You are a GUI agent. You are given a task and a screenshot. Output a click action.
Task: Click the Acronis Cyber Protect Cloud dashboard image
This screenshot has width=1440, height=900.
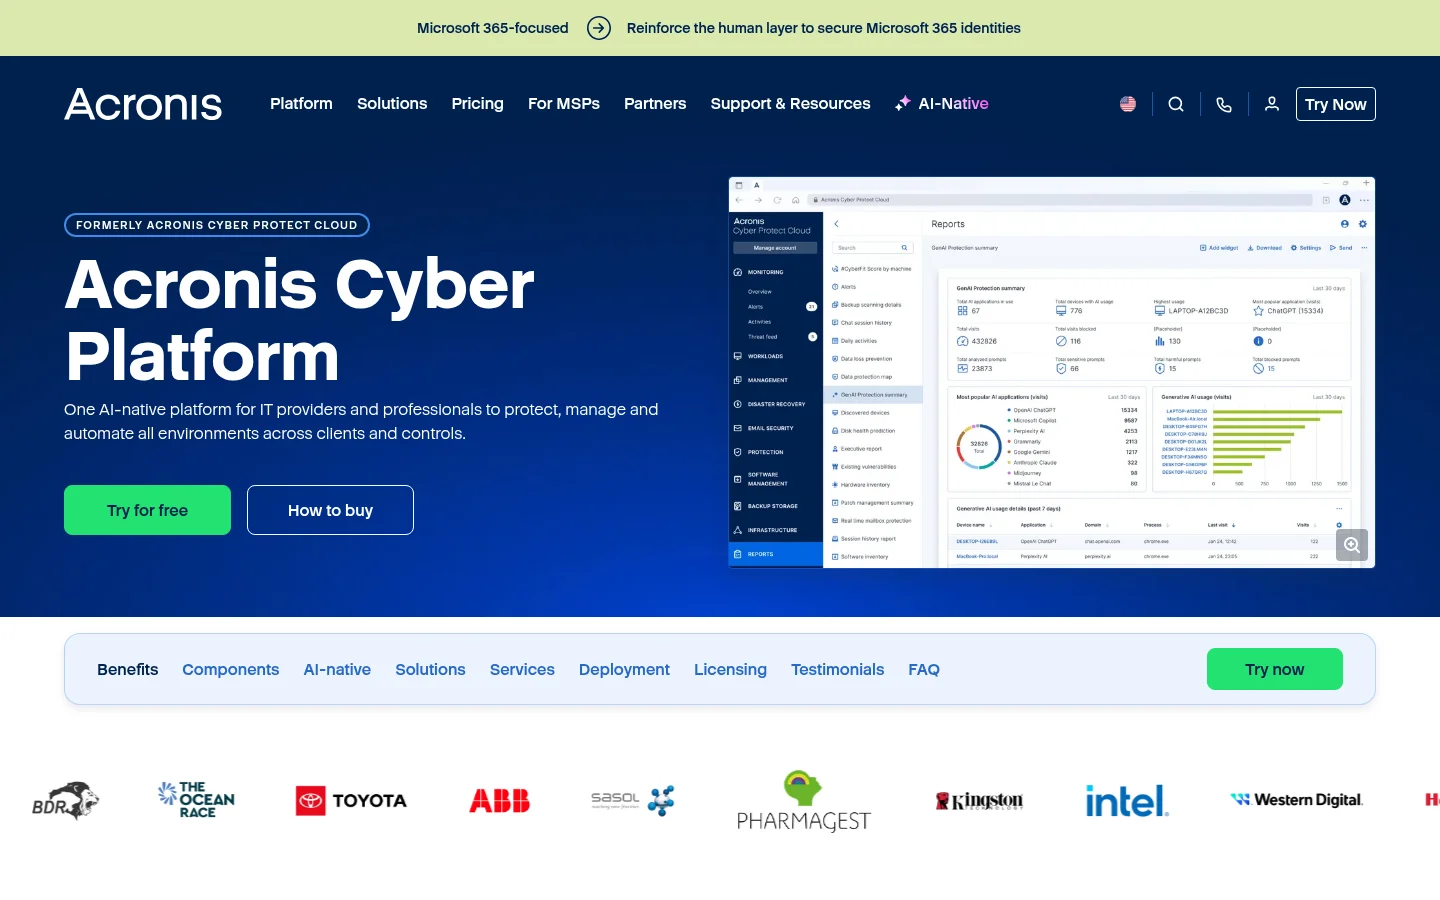1052,372
